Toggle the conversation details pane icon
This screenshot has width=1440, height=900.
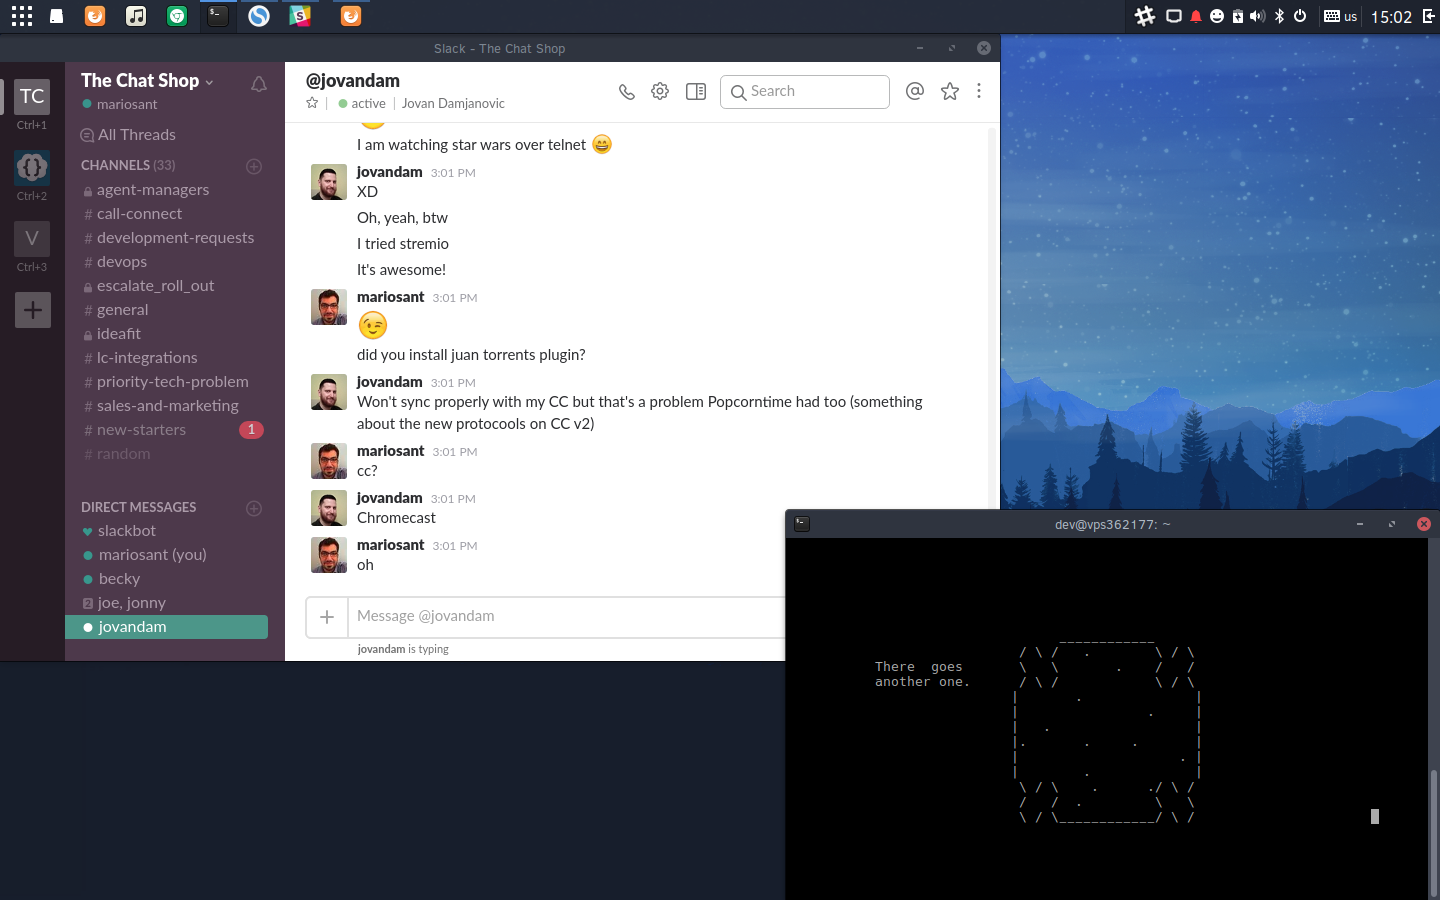pos(696,91)
